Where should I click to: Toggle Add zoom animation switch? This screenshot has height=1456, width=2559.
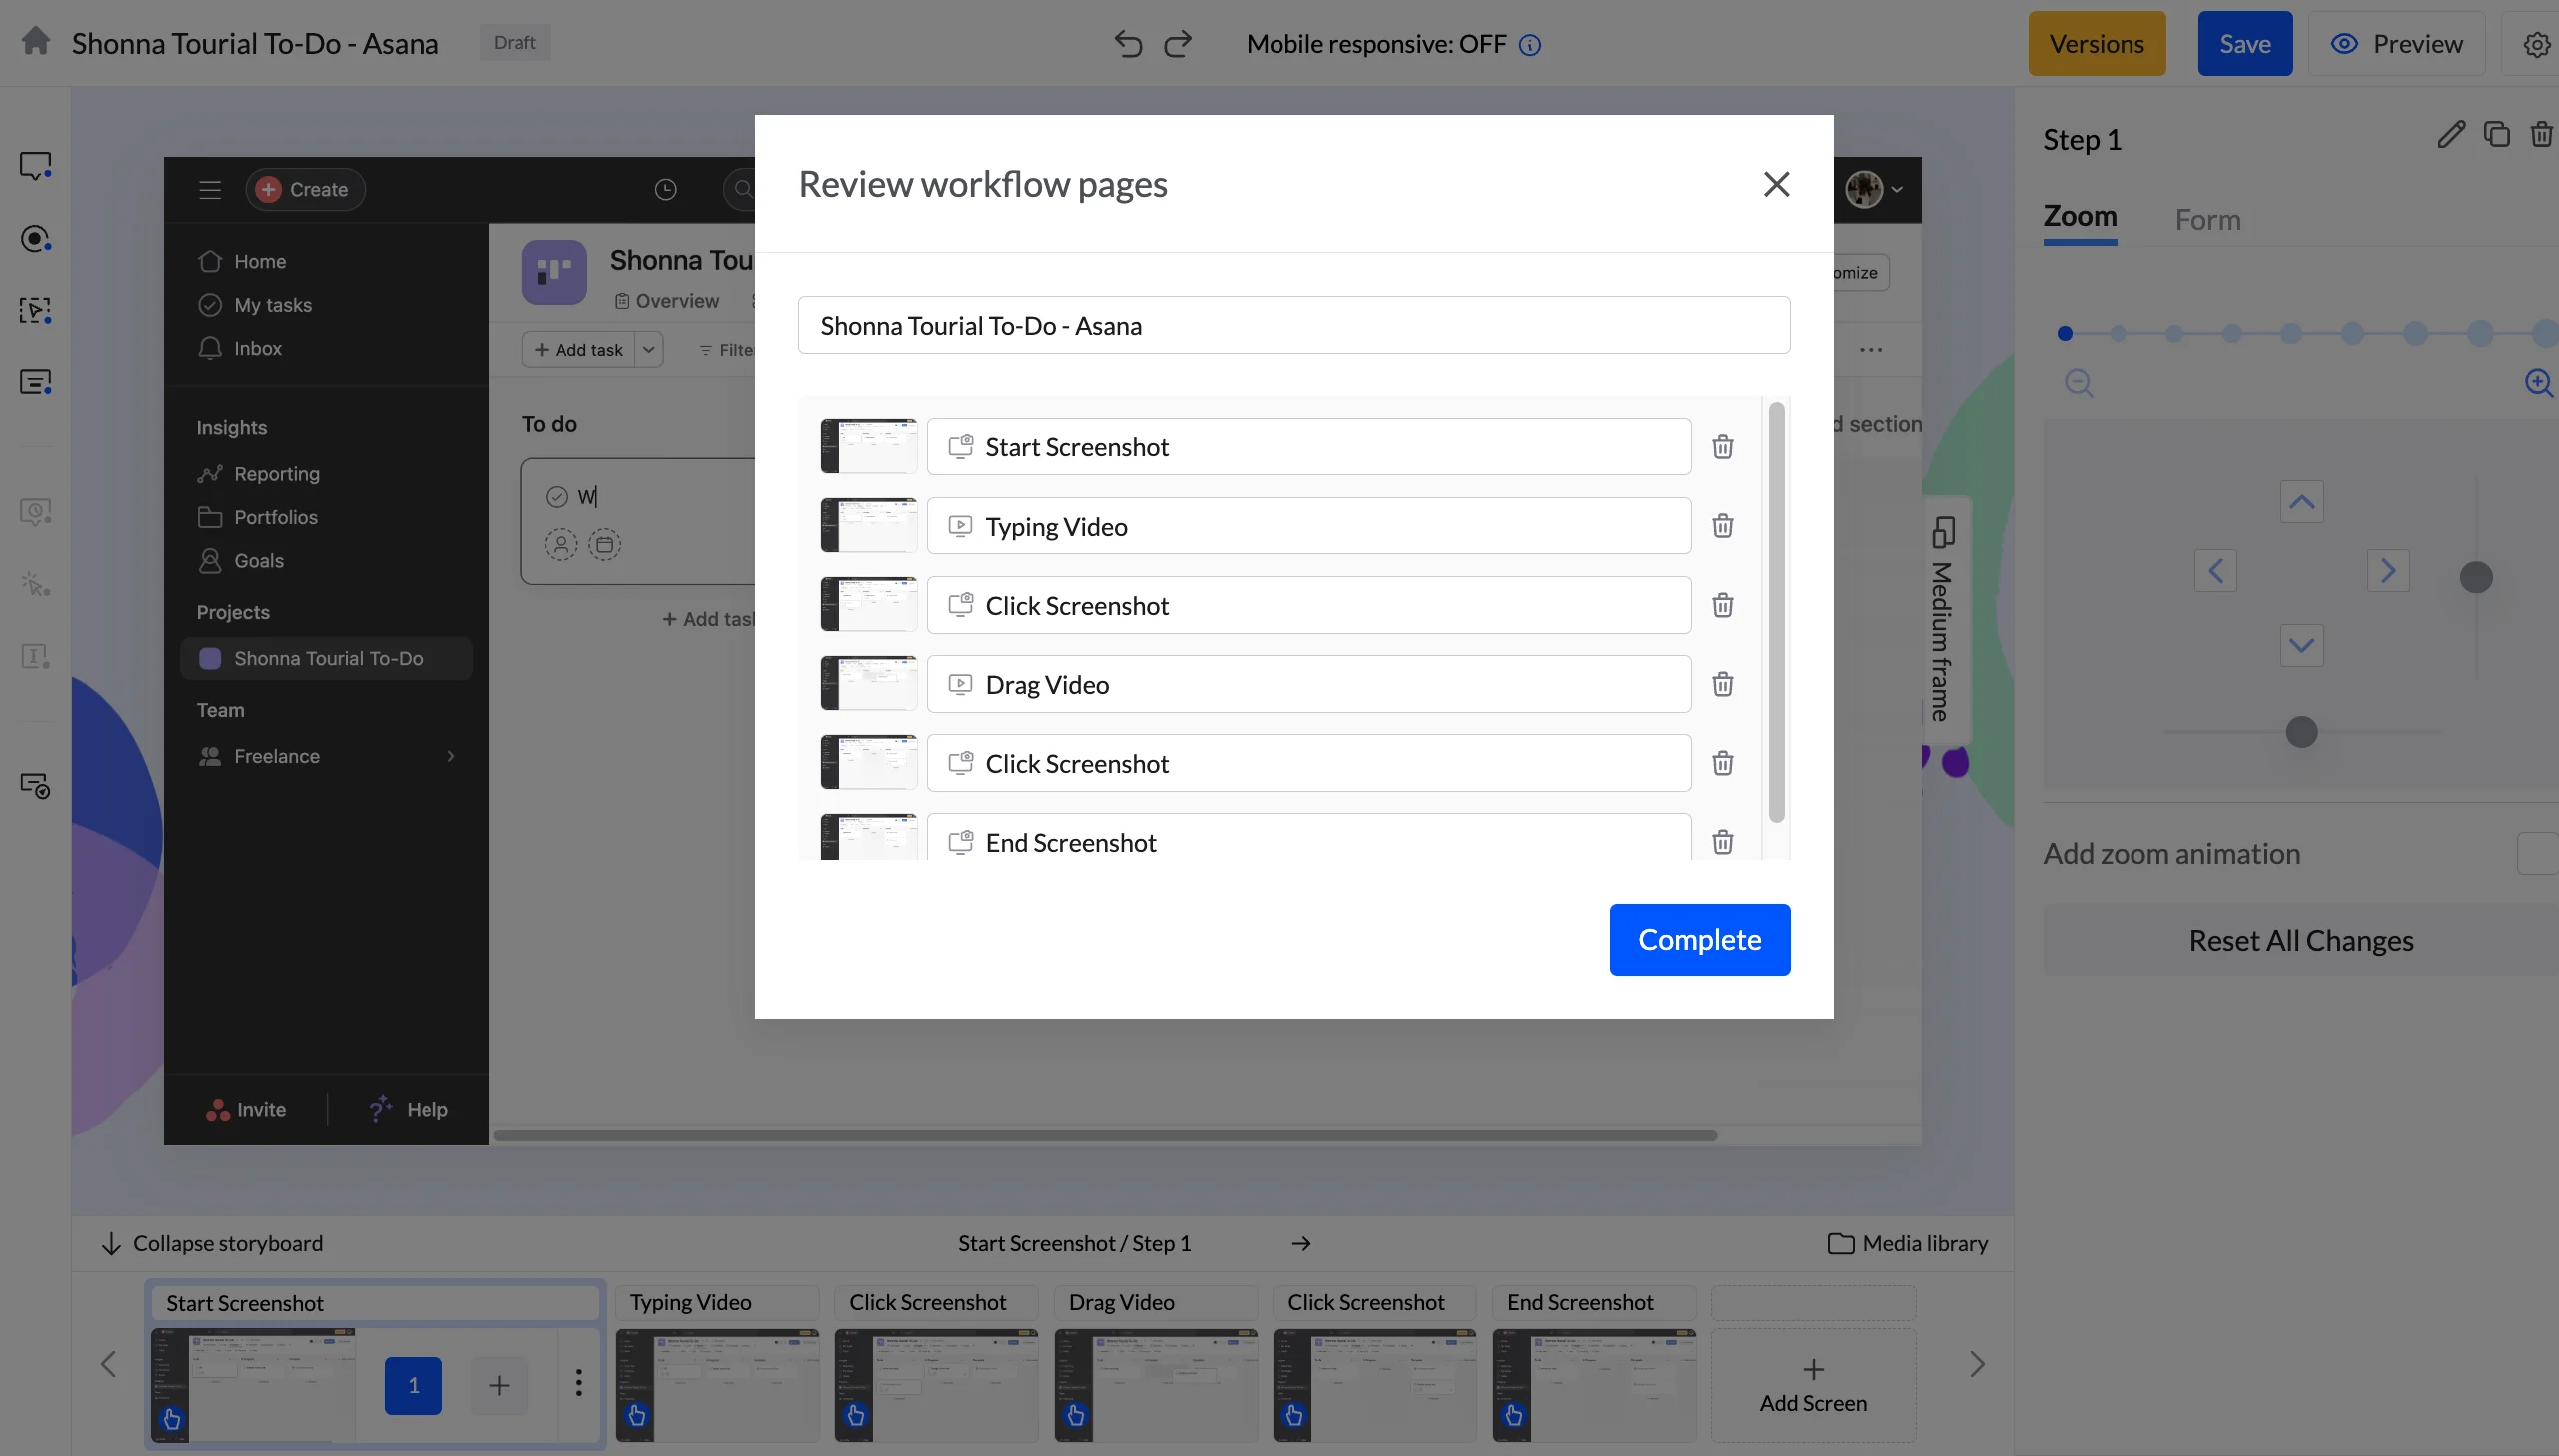tap(2537, 854)
